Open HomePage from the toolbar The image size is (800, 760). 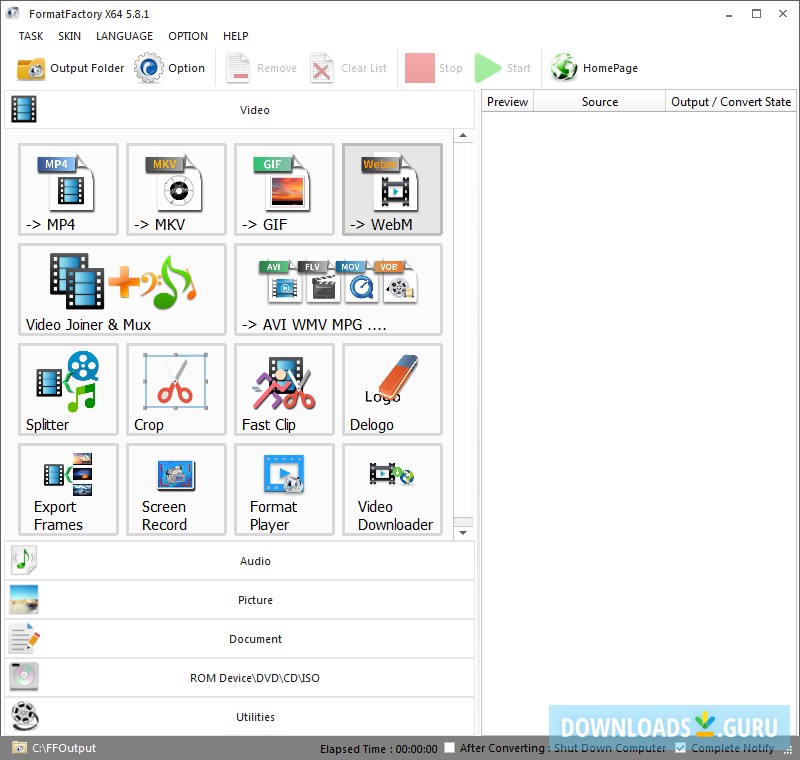point(594,68)
